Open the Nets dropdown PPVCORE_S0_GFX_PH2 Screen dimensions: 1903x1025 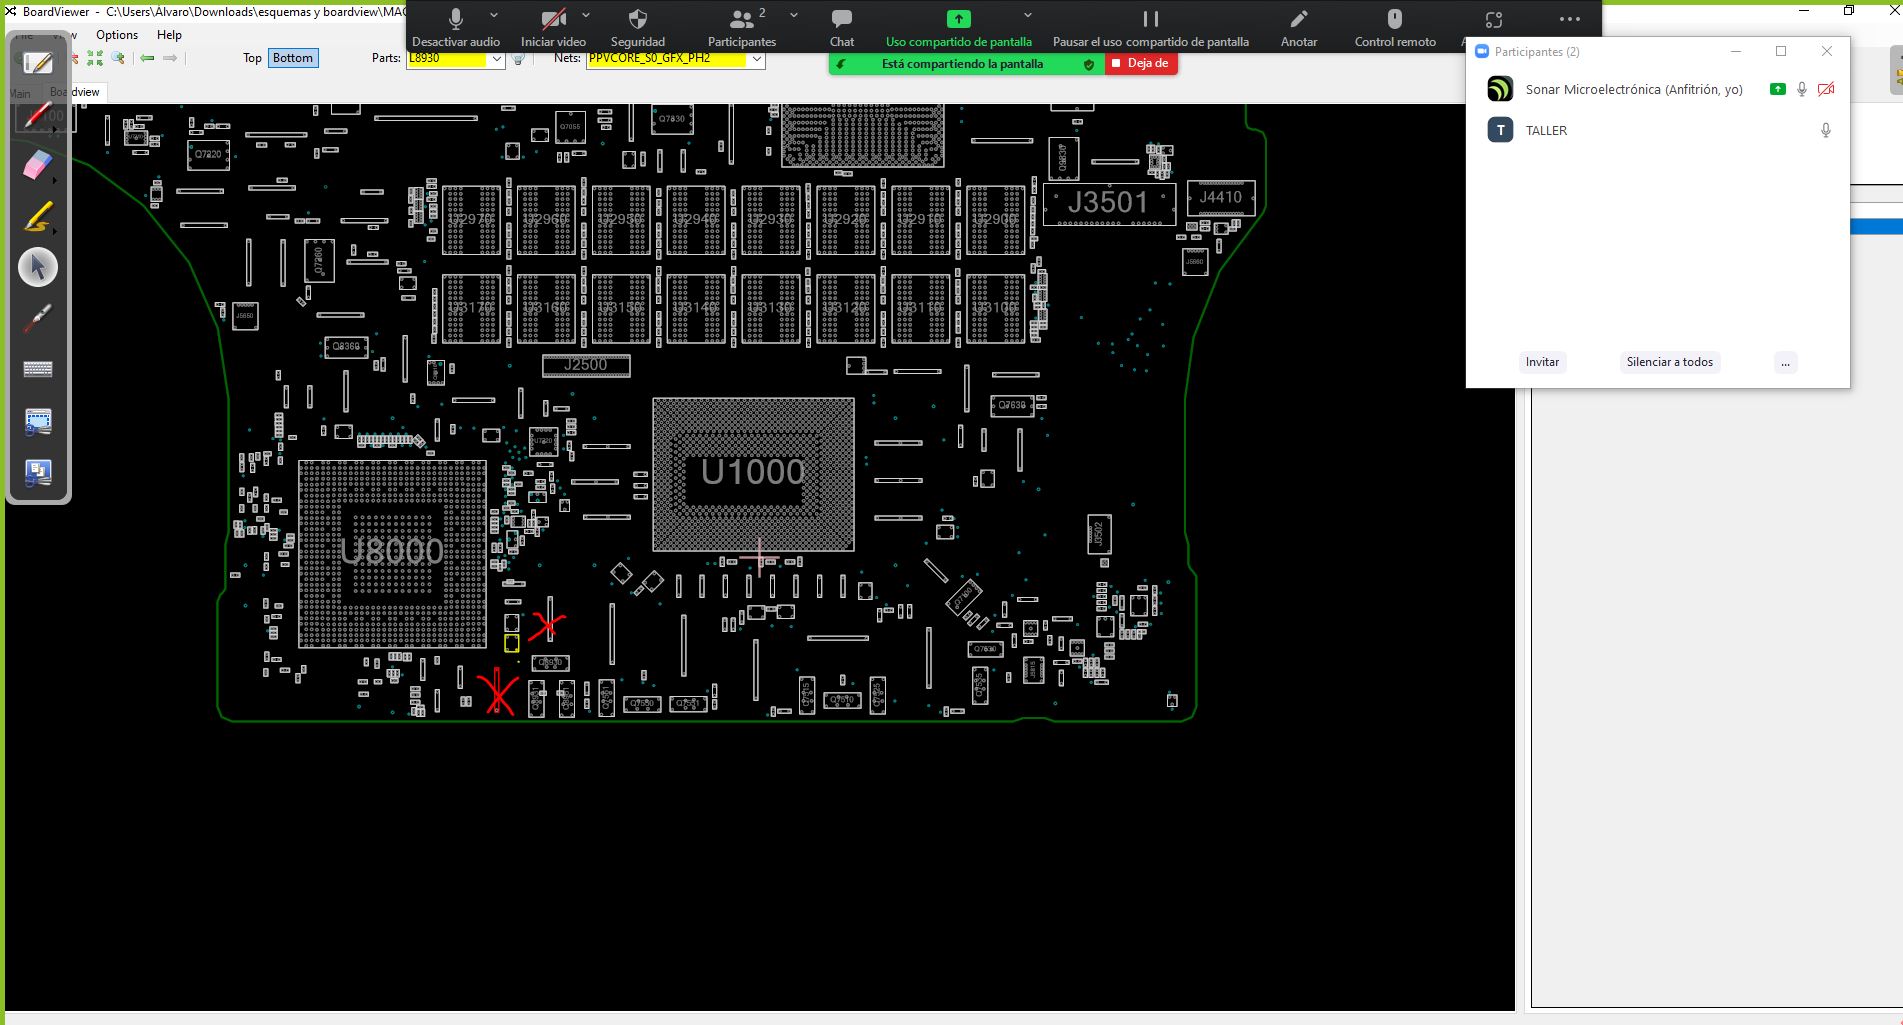coord(757,59)
